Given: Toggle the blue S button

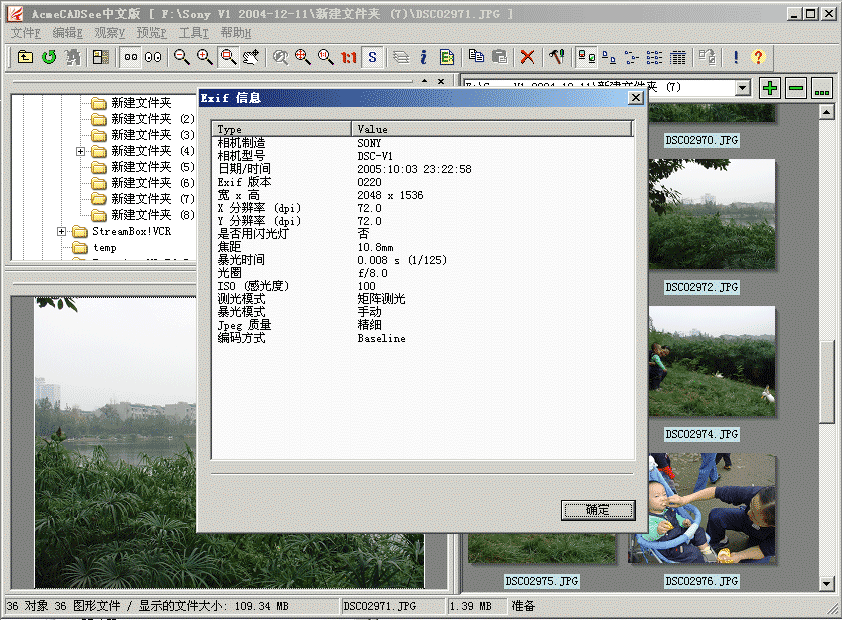Looking at the screenshot, I should point(372,57).
